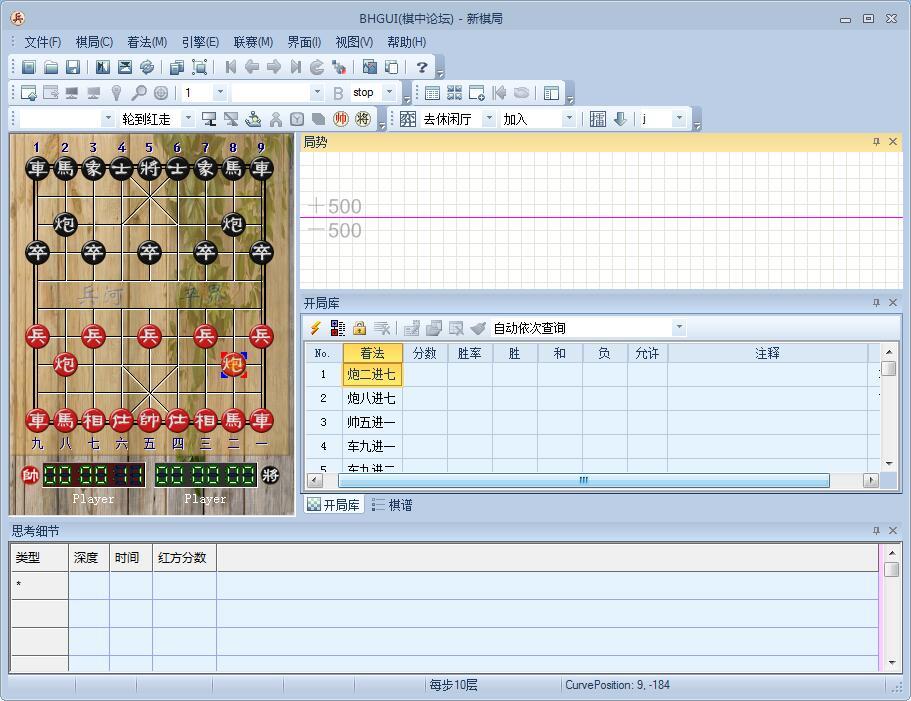This screenshot has width=911, height=701.
Task: Open the 自动依次查询 dropdown
Action: [x=679, y=328]
